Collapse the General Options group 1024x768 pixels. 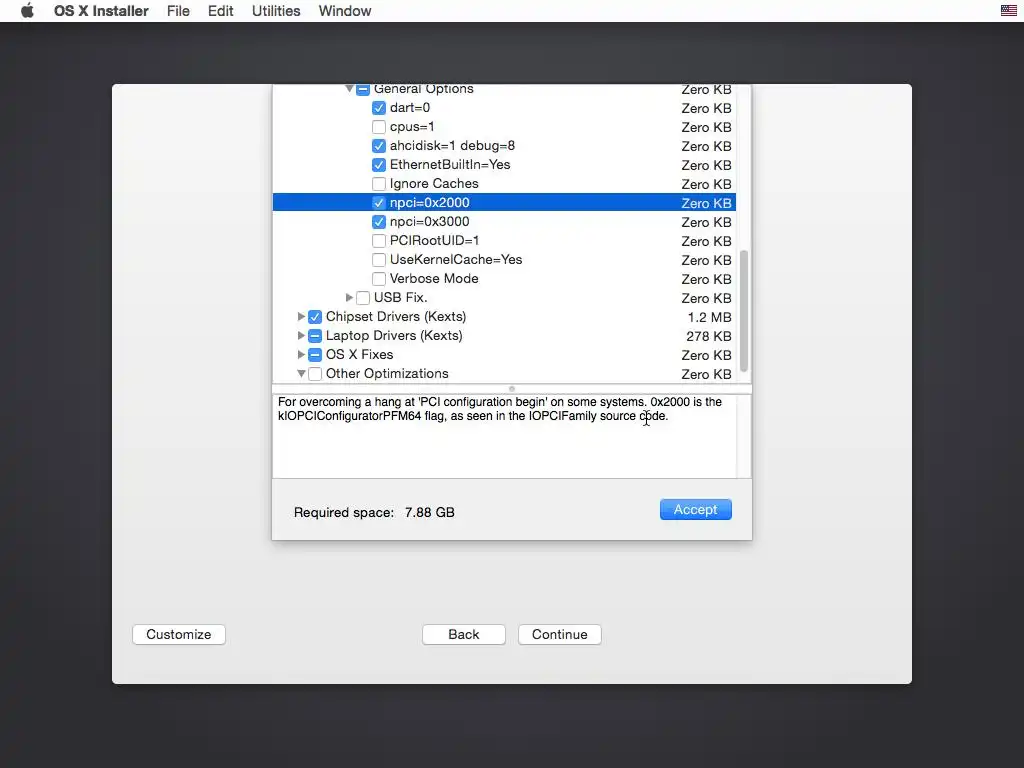click(x=349, y=88)
